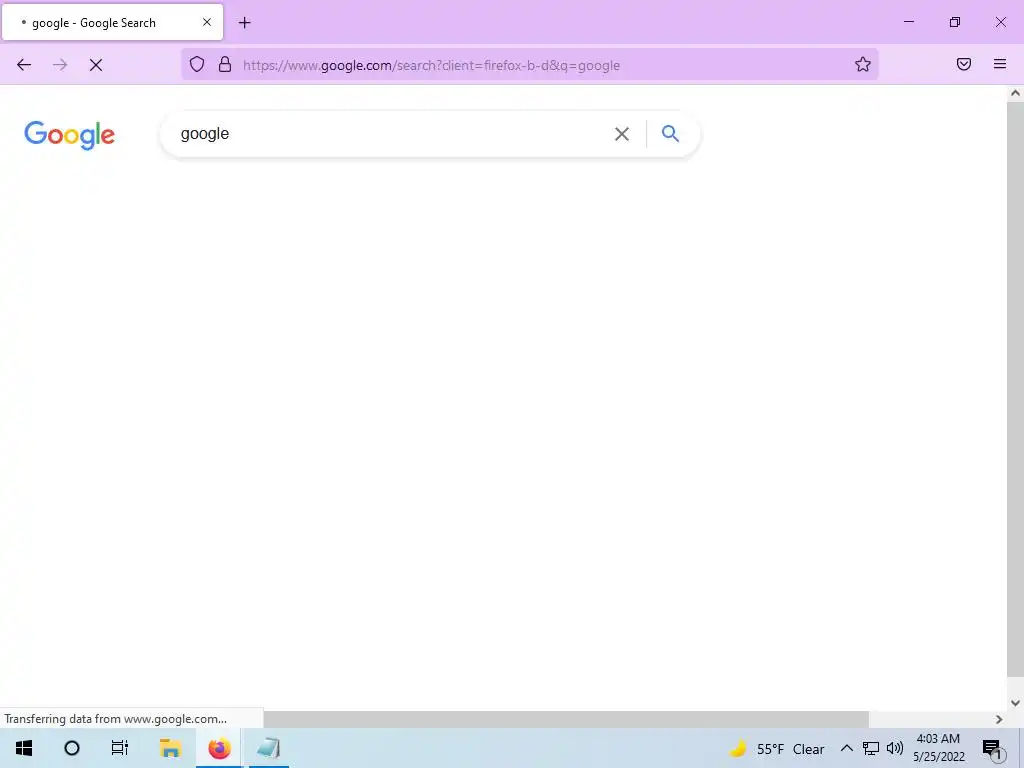Click the forward navigation arrow
The height and width of the screenshot is (768, 1024).
tap(60, 65)
